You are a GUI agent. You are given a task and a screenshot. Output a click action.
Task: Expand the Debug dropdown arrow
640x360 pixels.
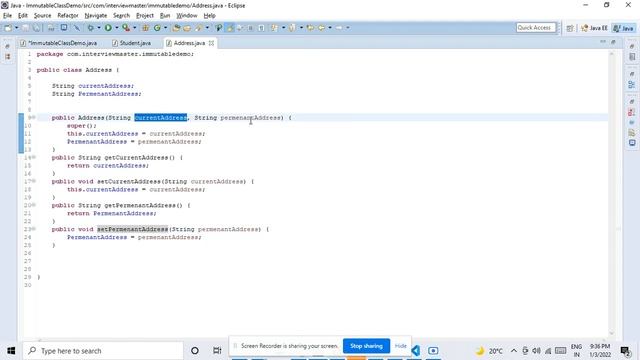point(99,28)
